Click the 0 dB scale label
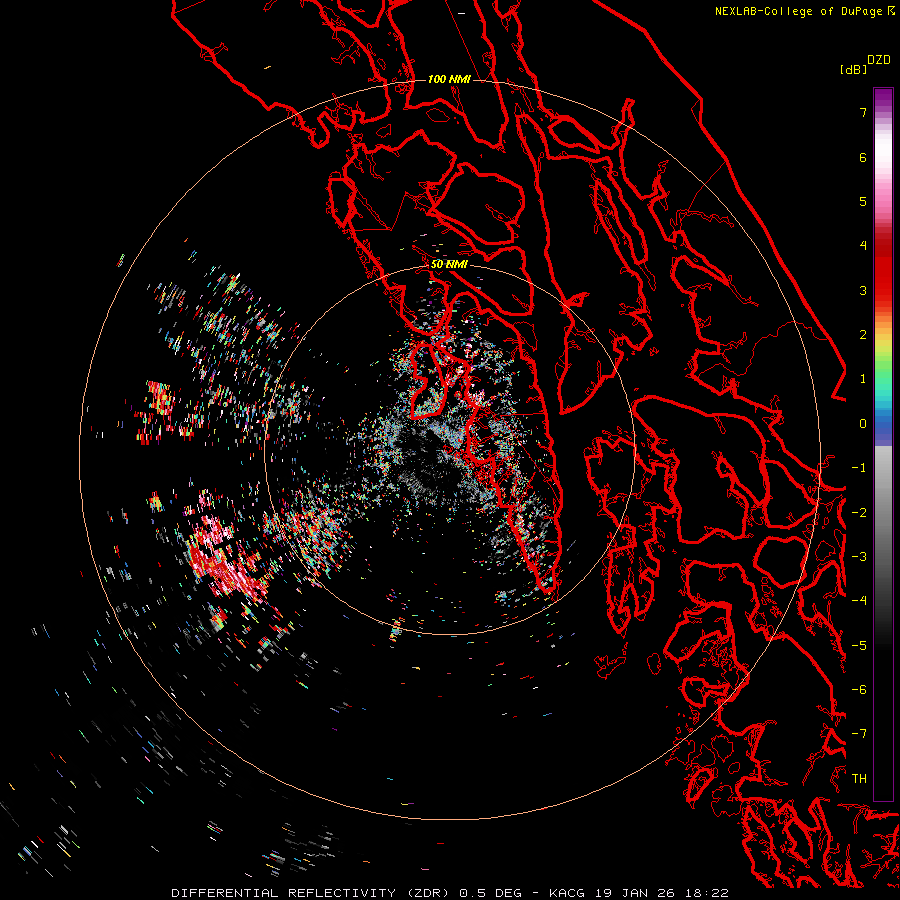 tap(863, 424)
